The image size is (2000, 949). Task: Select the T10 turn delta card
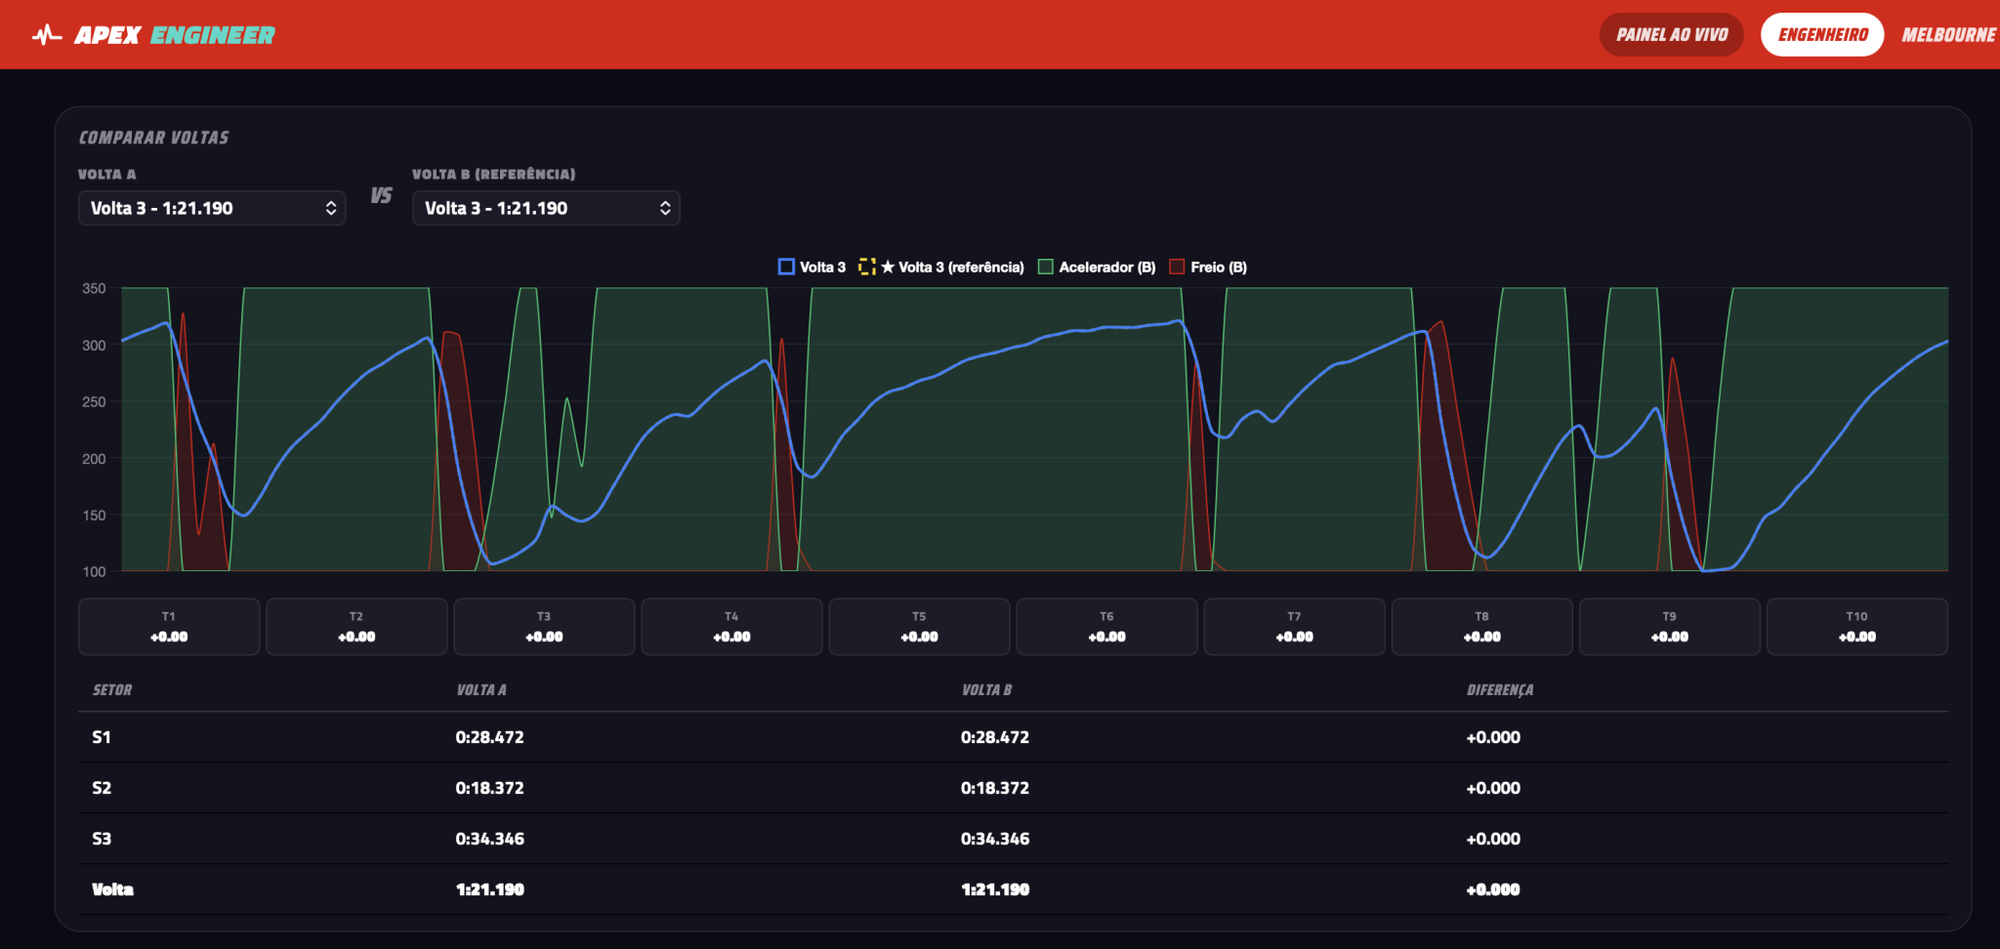tap(1857, 627)
